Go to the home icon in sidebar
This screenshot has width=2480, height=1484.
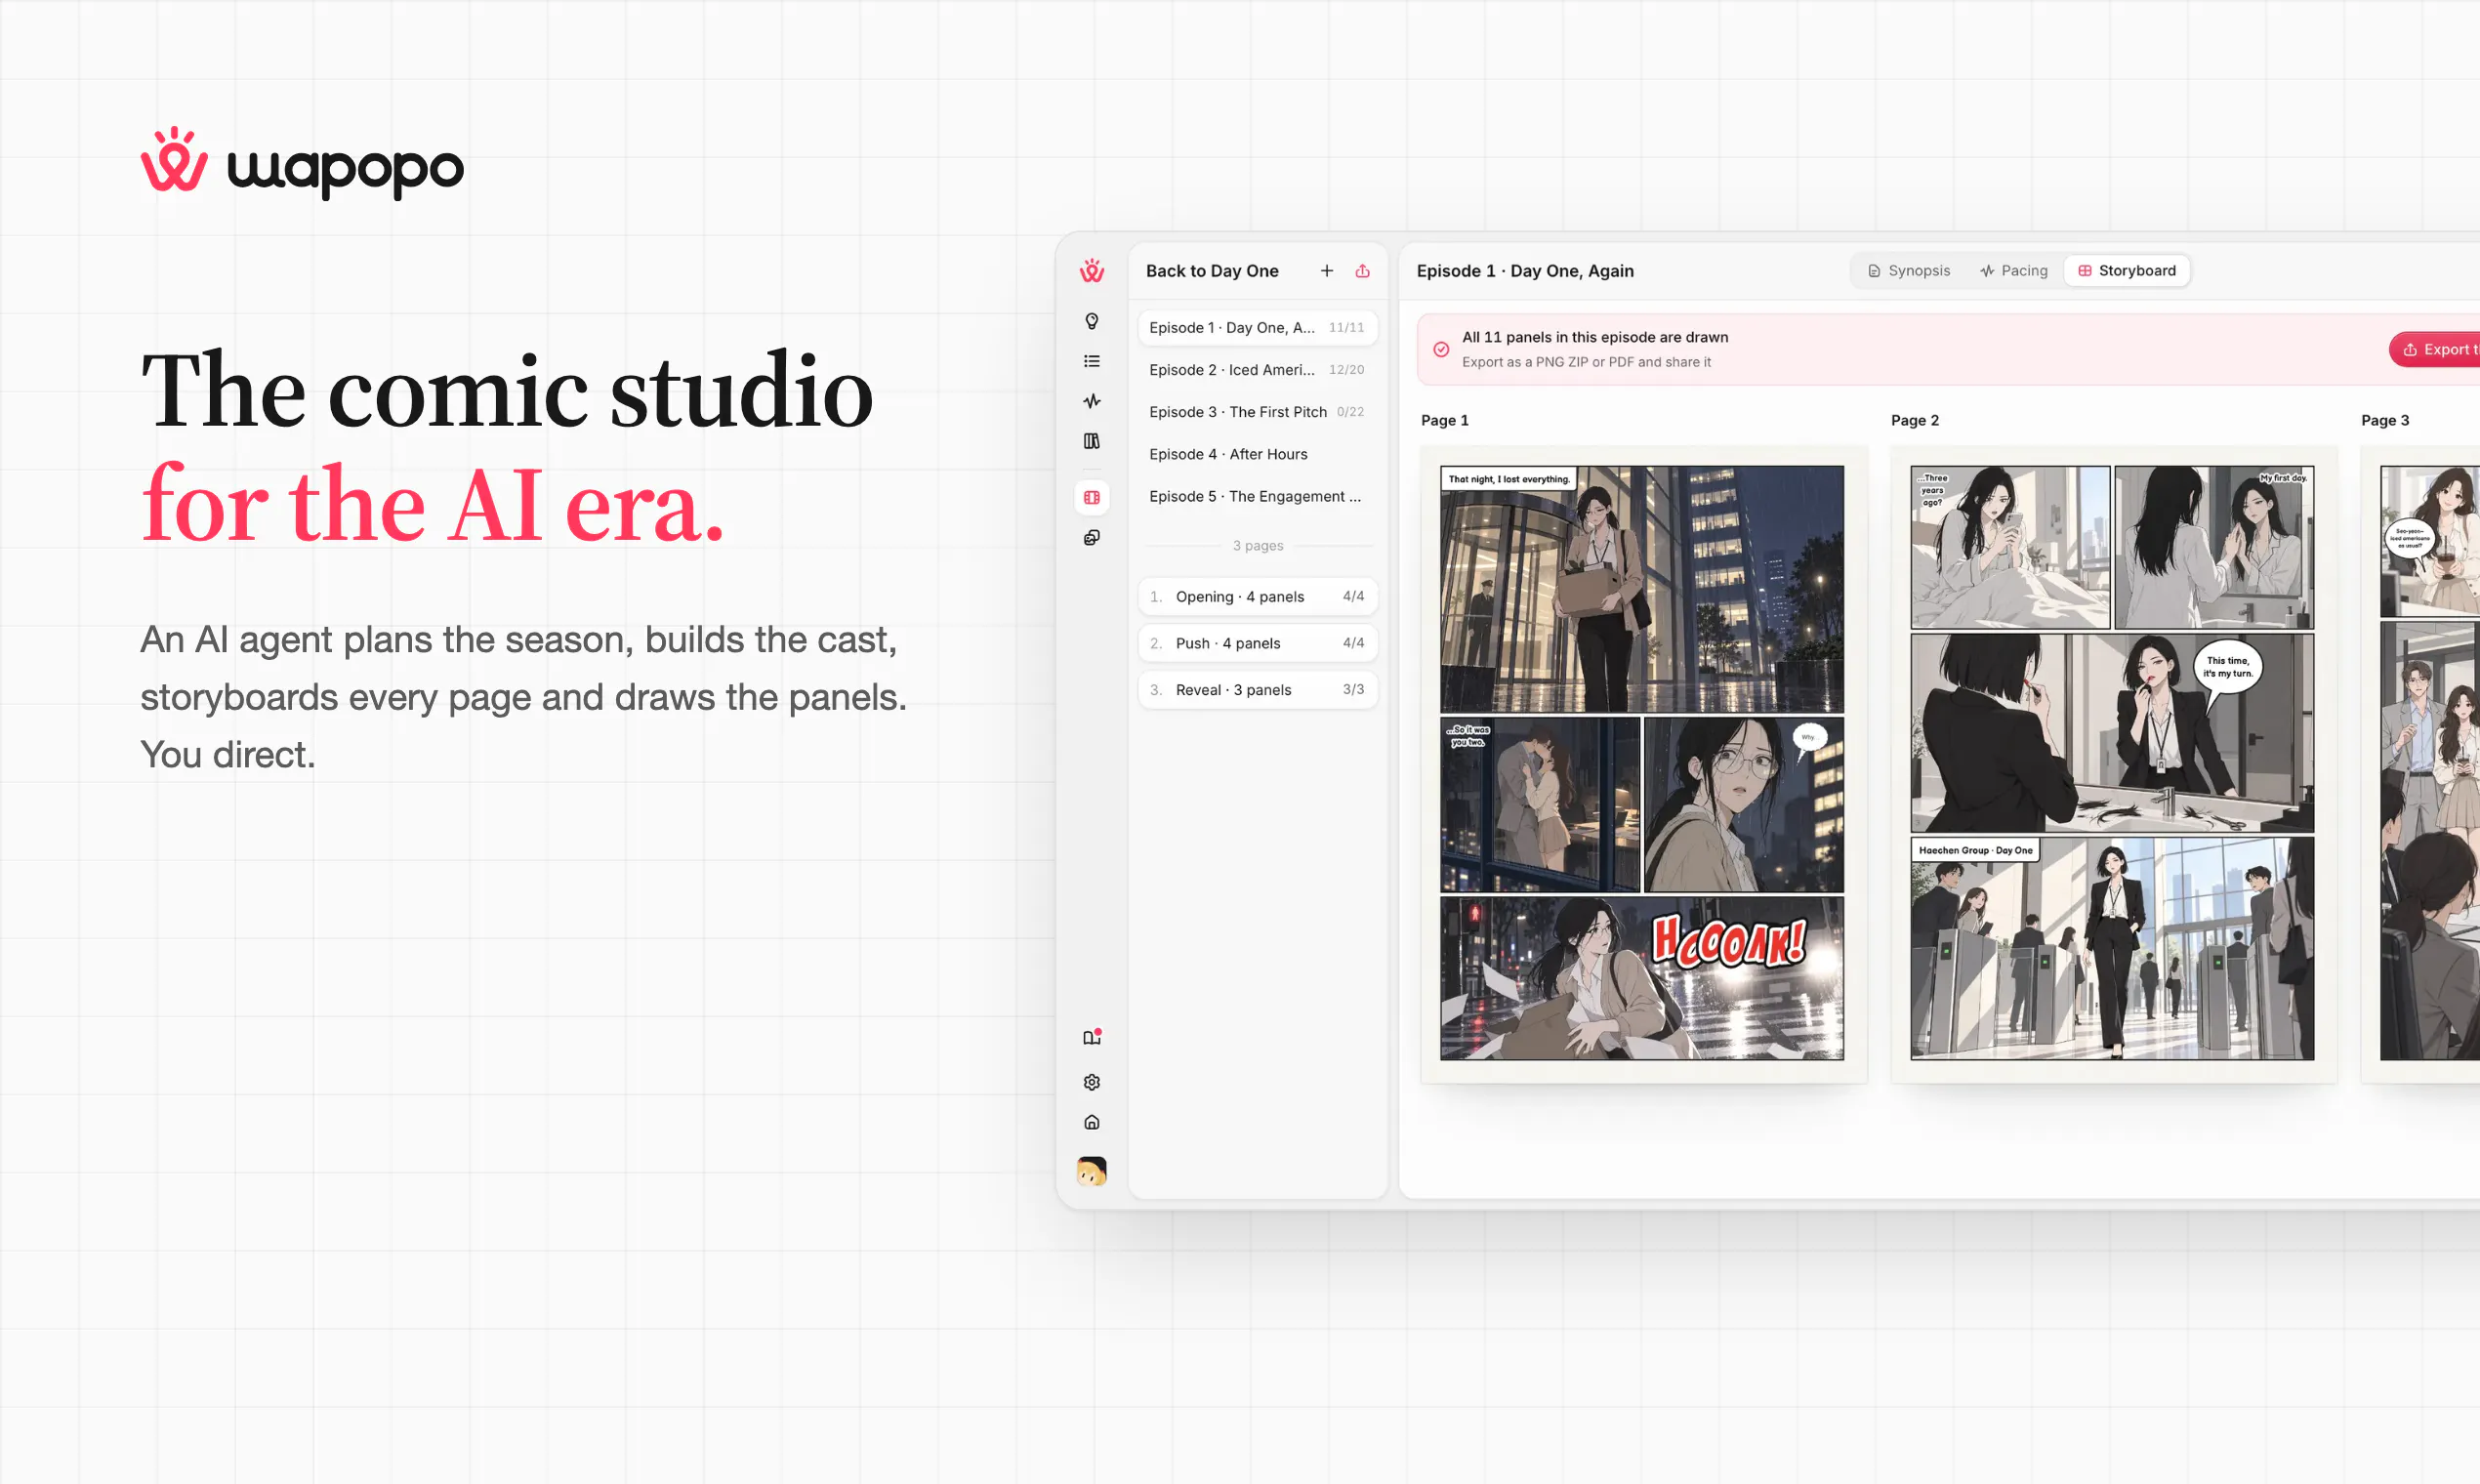[x=1091, y=1122]
